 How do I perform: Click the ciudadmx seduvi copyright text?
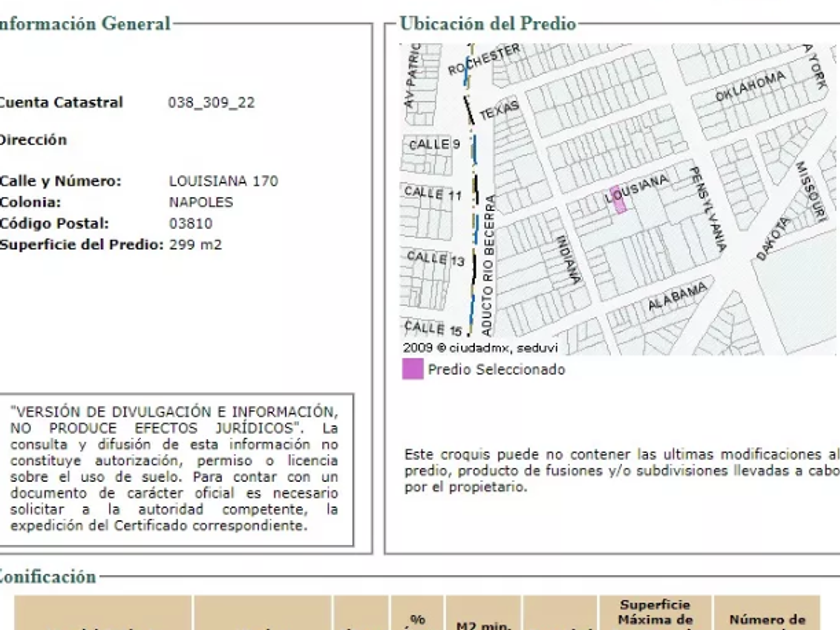pos(480,348)
